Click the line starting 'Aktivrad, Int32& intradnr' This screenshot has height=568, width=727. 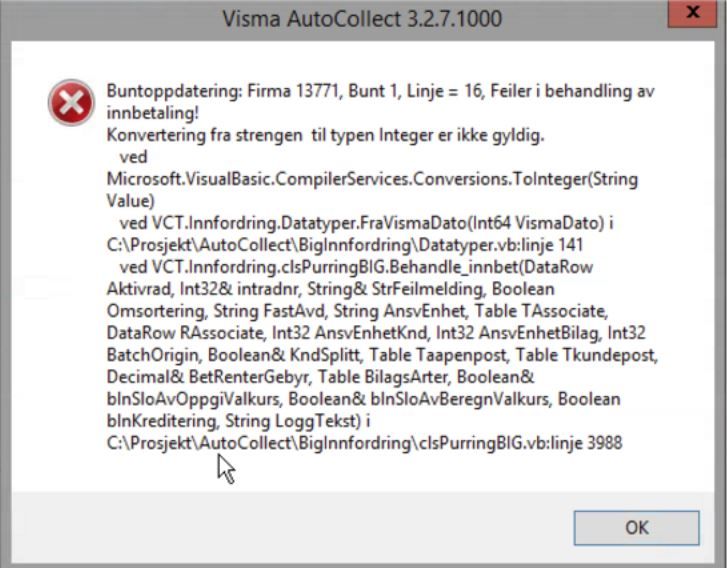[x=331, y=289]
